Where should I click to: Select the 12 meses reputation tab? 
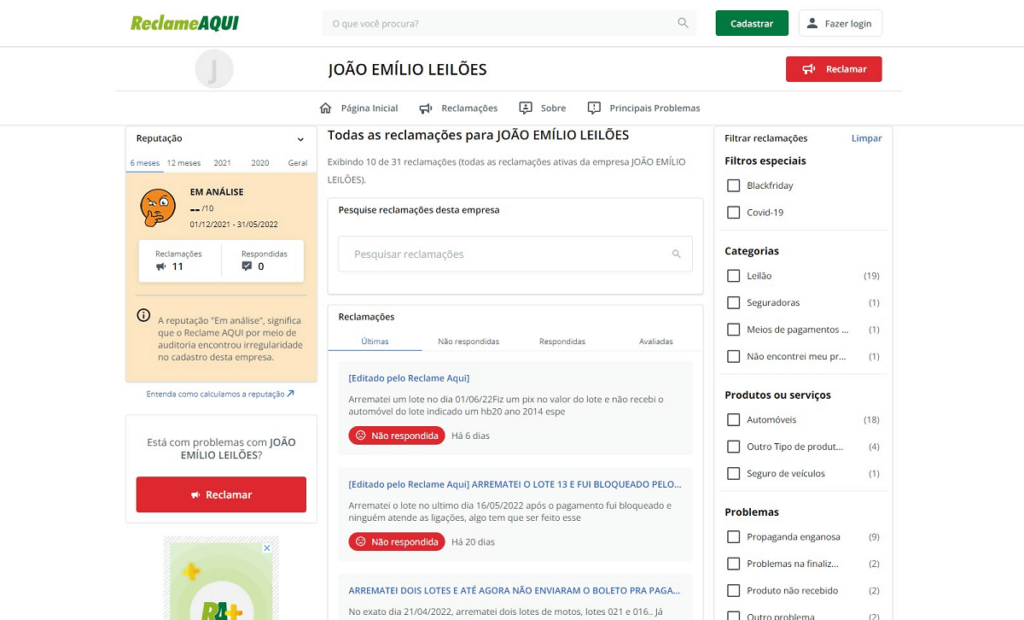click(x=184, y=163)
